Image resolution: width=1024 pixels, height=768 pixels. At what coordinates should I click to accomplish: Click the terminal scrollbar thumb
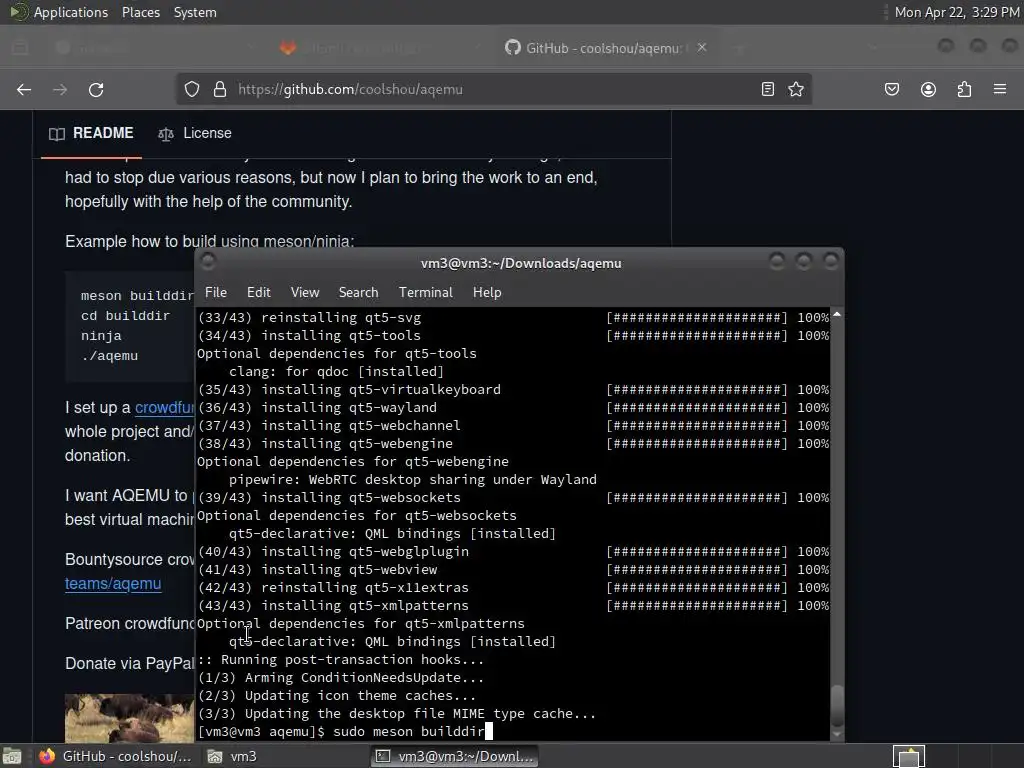(x=837, y=706)
